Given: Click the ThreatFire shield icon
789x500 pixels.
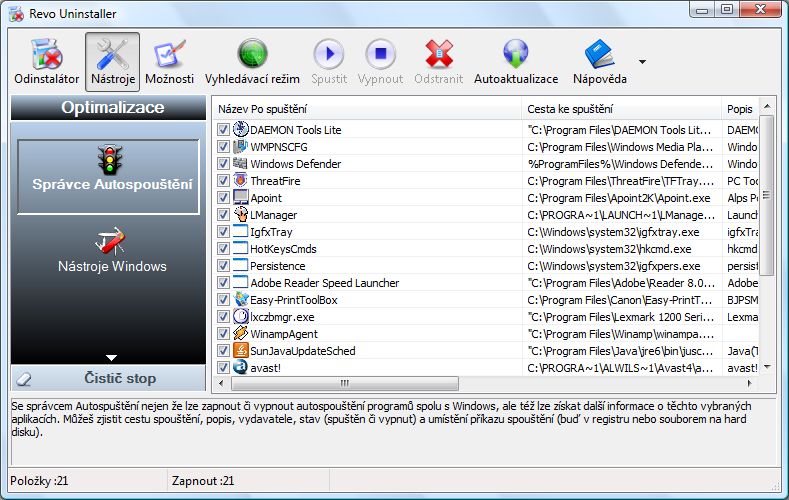Looking at the screenshot, I should point(241,180).
